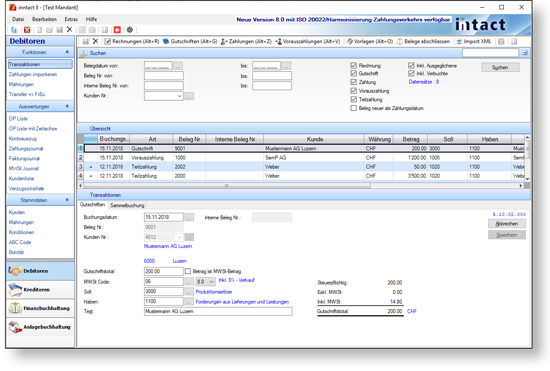The width and height of the screenshot is (550, 371).
Task: Open the Bearbeiten menu
Action: [44, 19]
